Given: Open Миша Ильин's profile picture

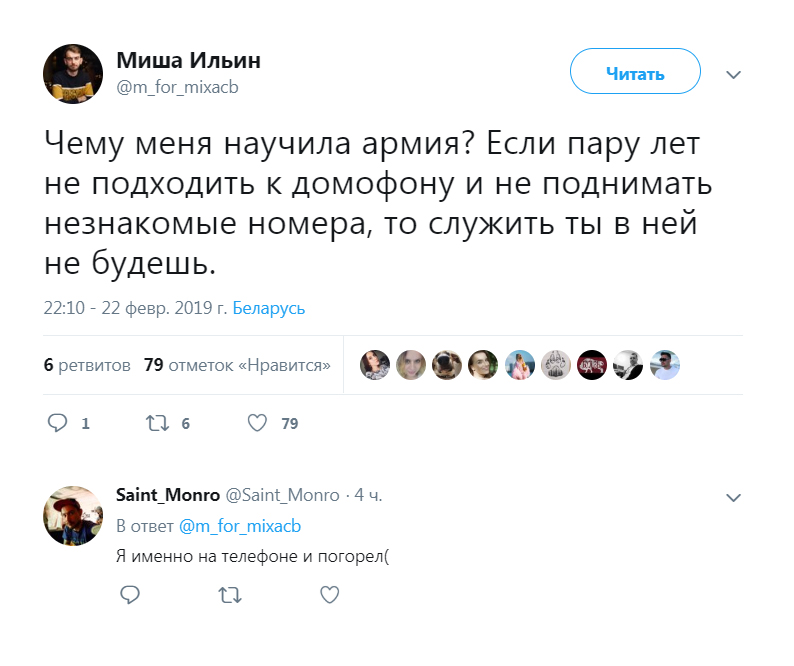Looking at the screenshot, I should [73, 74].
